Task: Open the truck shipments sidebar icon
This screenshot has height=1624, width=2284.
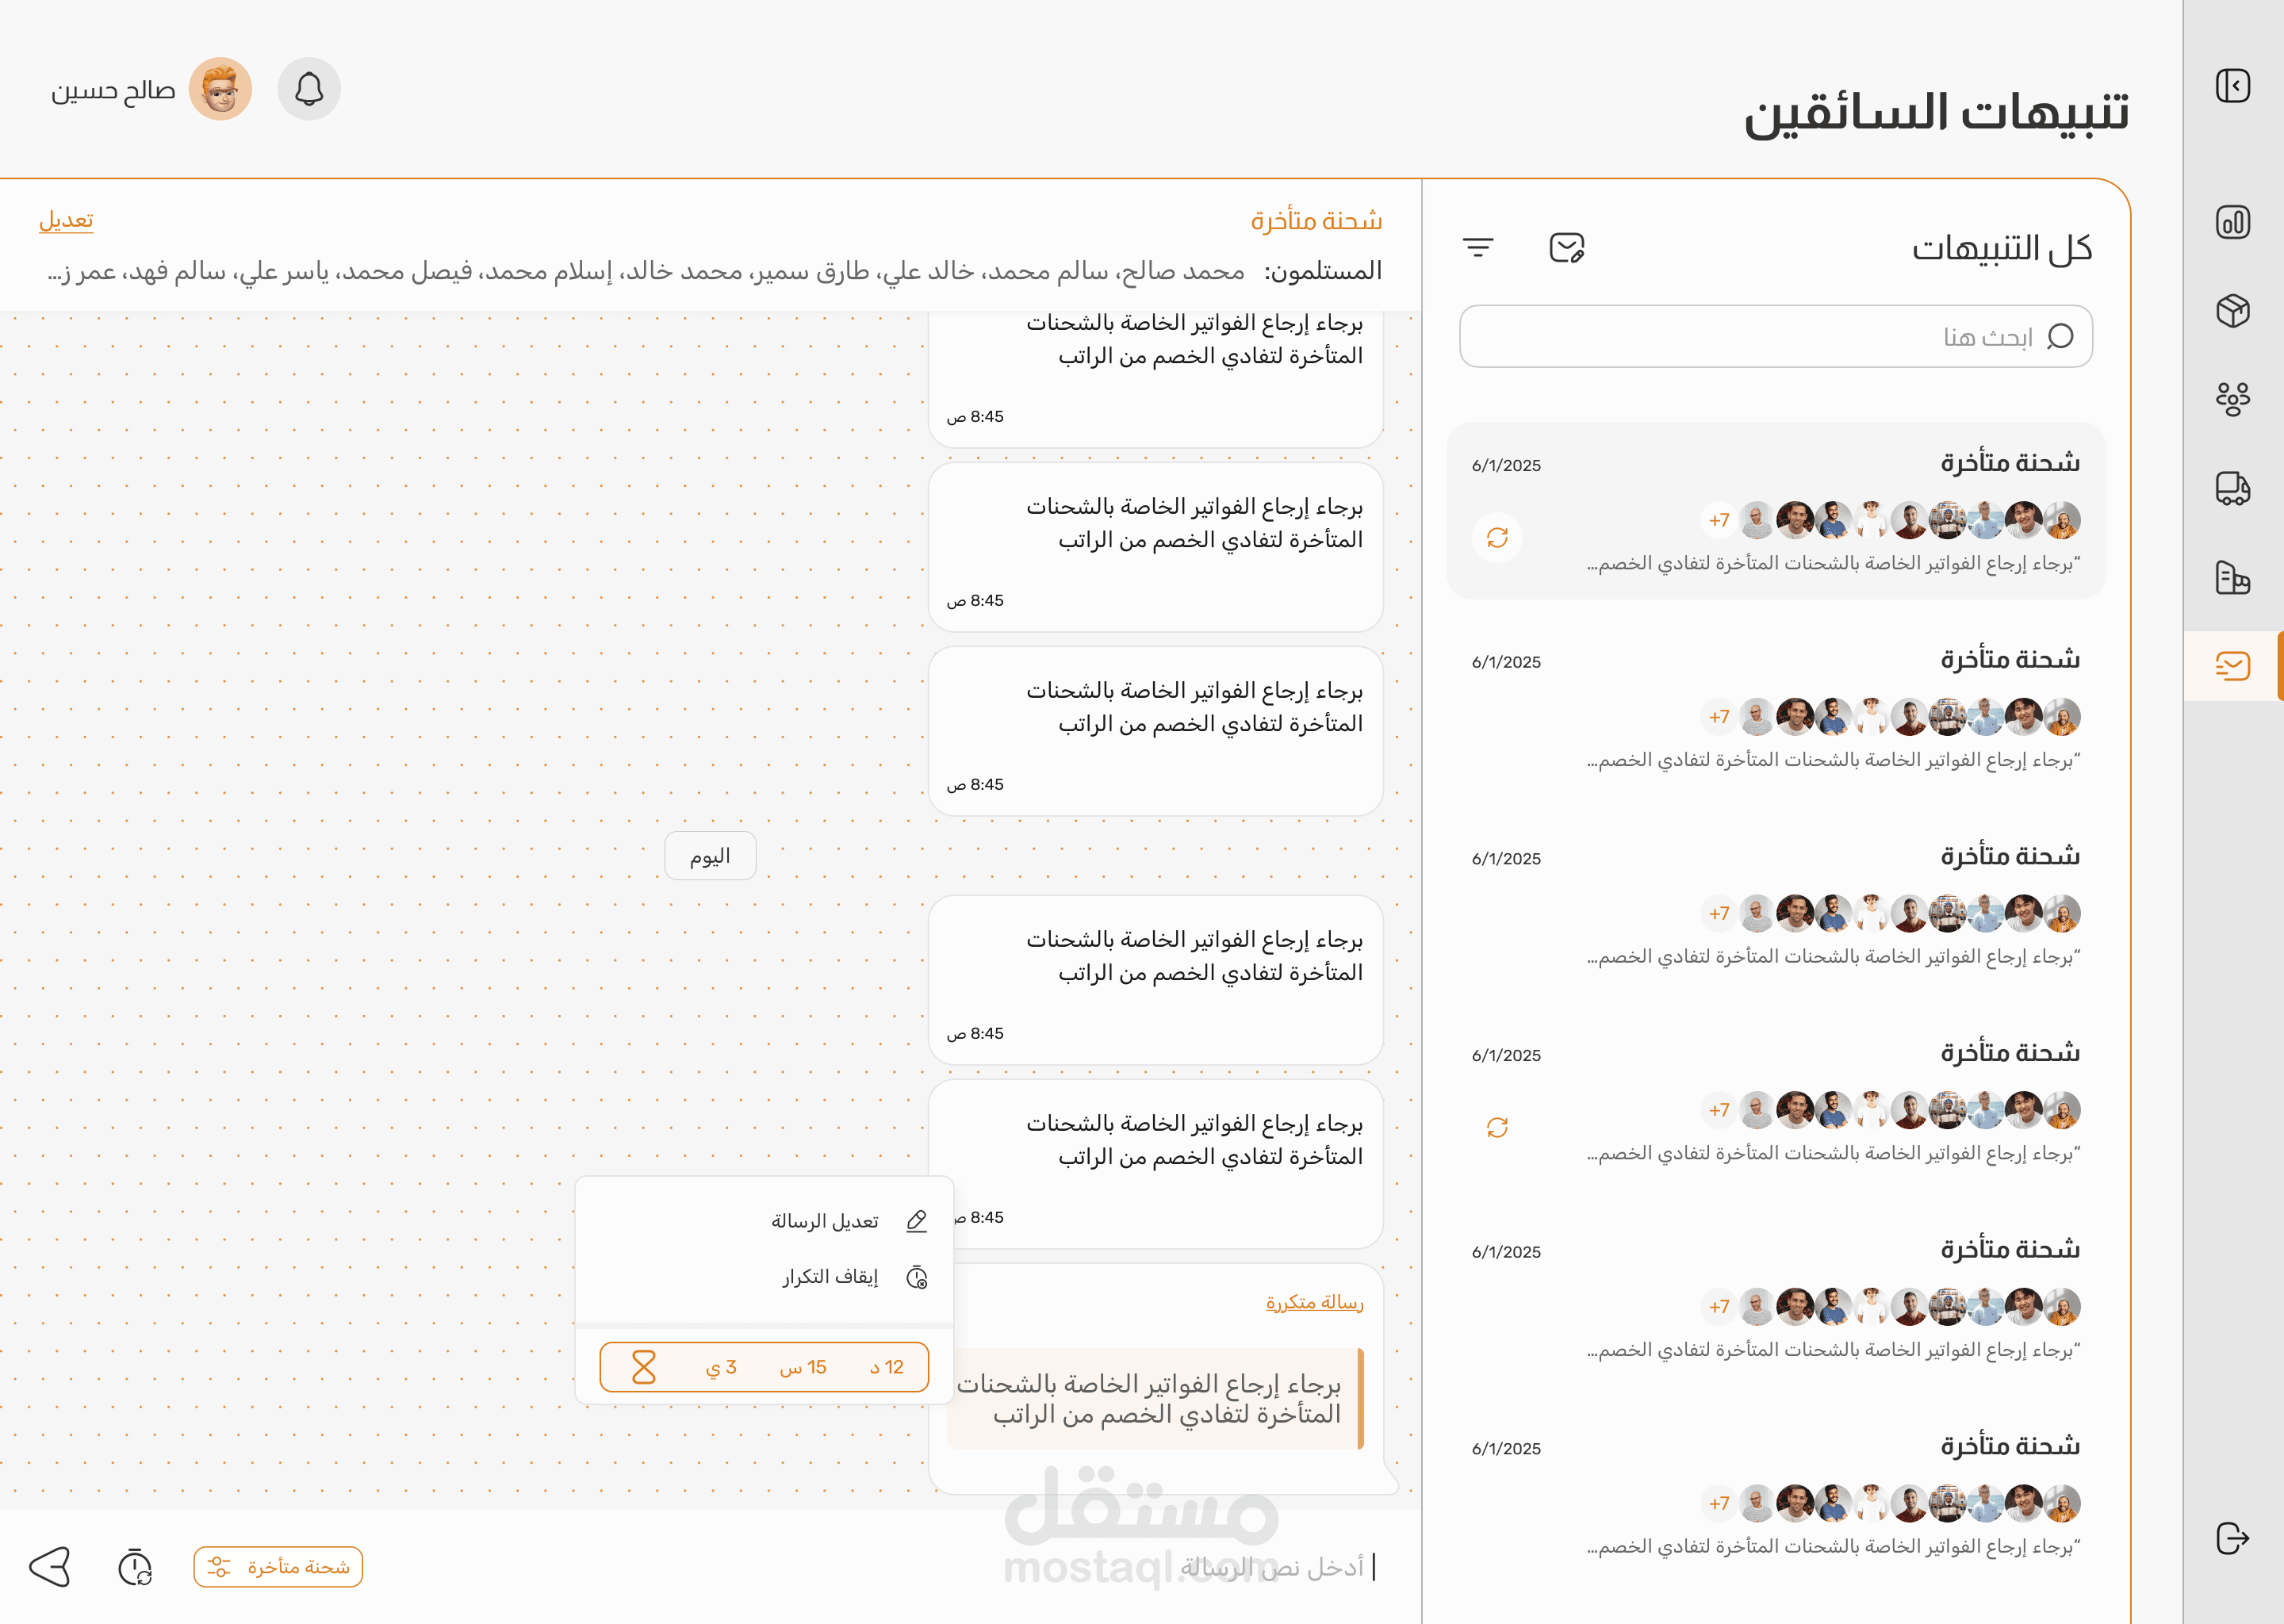Action: (x=2232, y=489)
